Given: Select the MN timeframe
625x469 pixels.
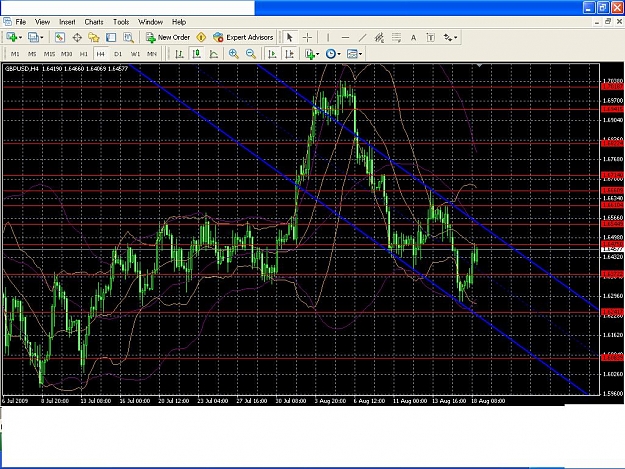Looking at the screenshot, I should tap(152, 54).
